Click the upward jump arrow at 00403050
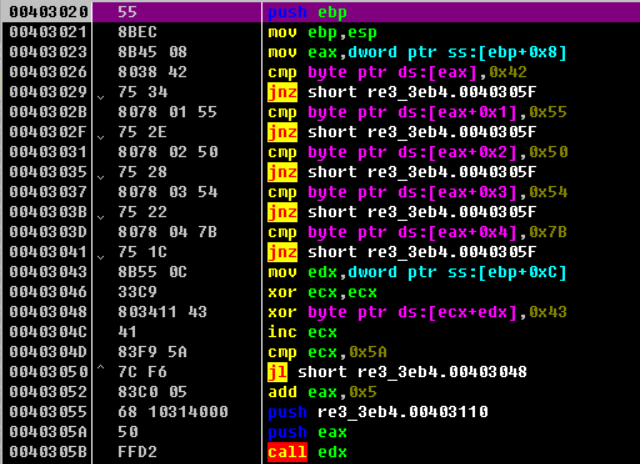640x464 pixels. (x=100, y=367)
